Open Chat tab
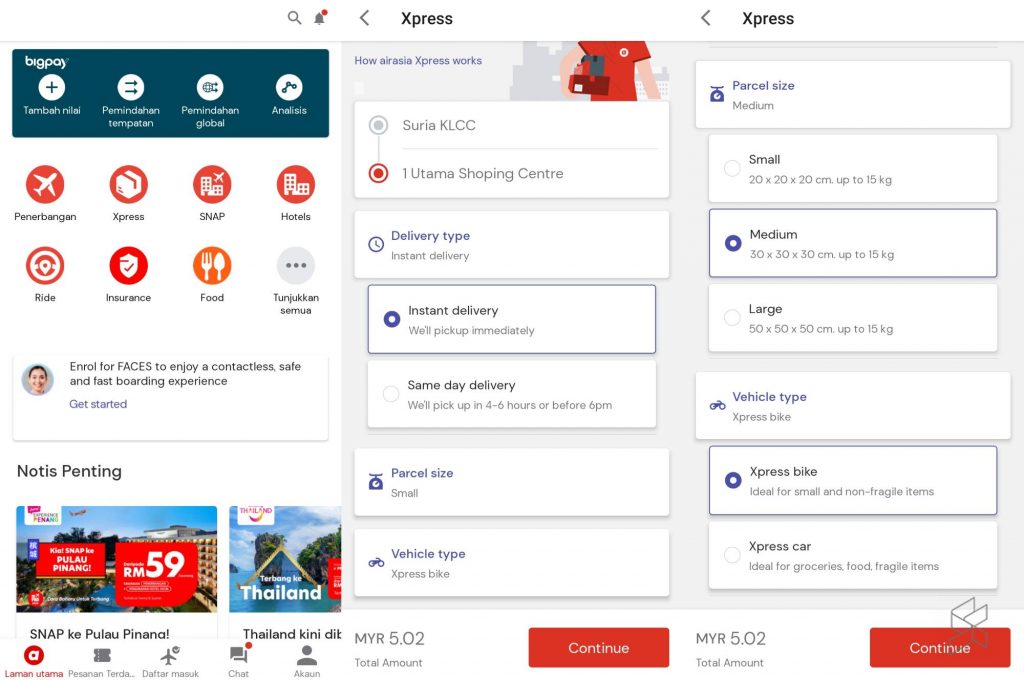The width and height of the screenshot is (1024, 682). tap(238, 662)
